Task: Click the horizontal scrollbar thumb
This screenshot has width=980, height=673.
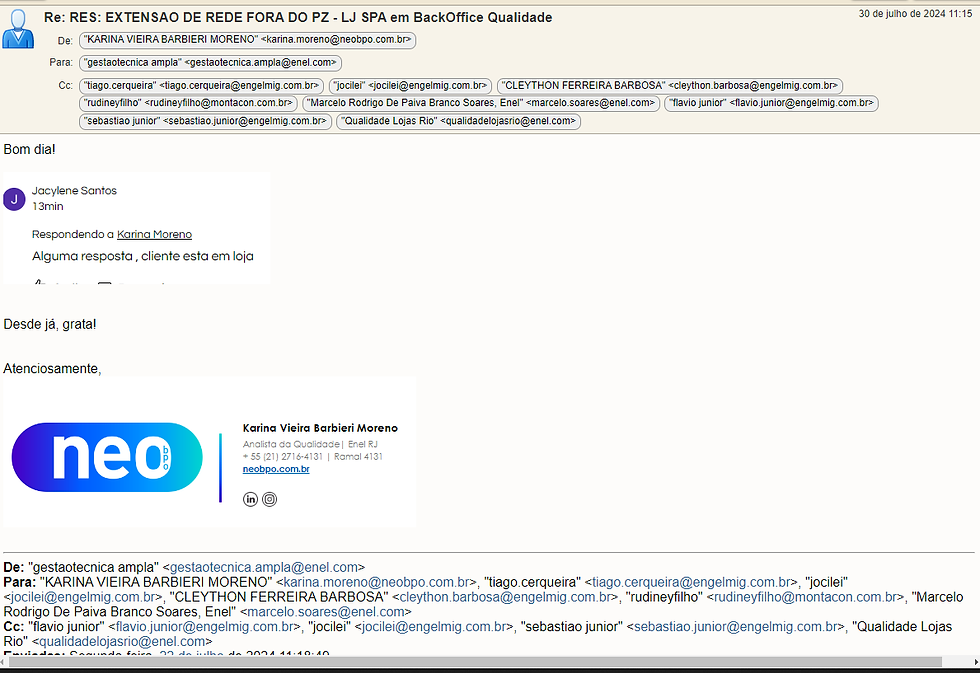Action: tap(475, 662)
